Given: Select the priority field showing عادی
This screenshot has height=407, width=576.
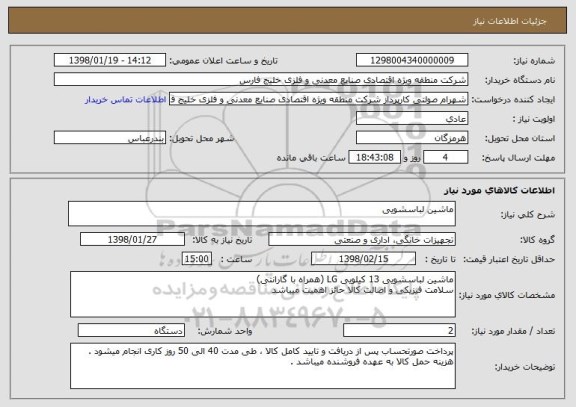Looking at the screenshot, I should coord(412,119).
